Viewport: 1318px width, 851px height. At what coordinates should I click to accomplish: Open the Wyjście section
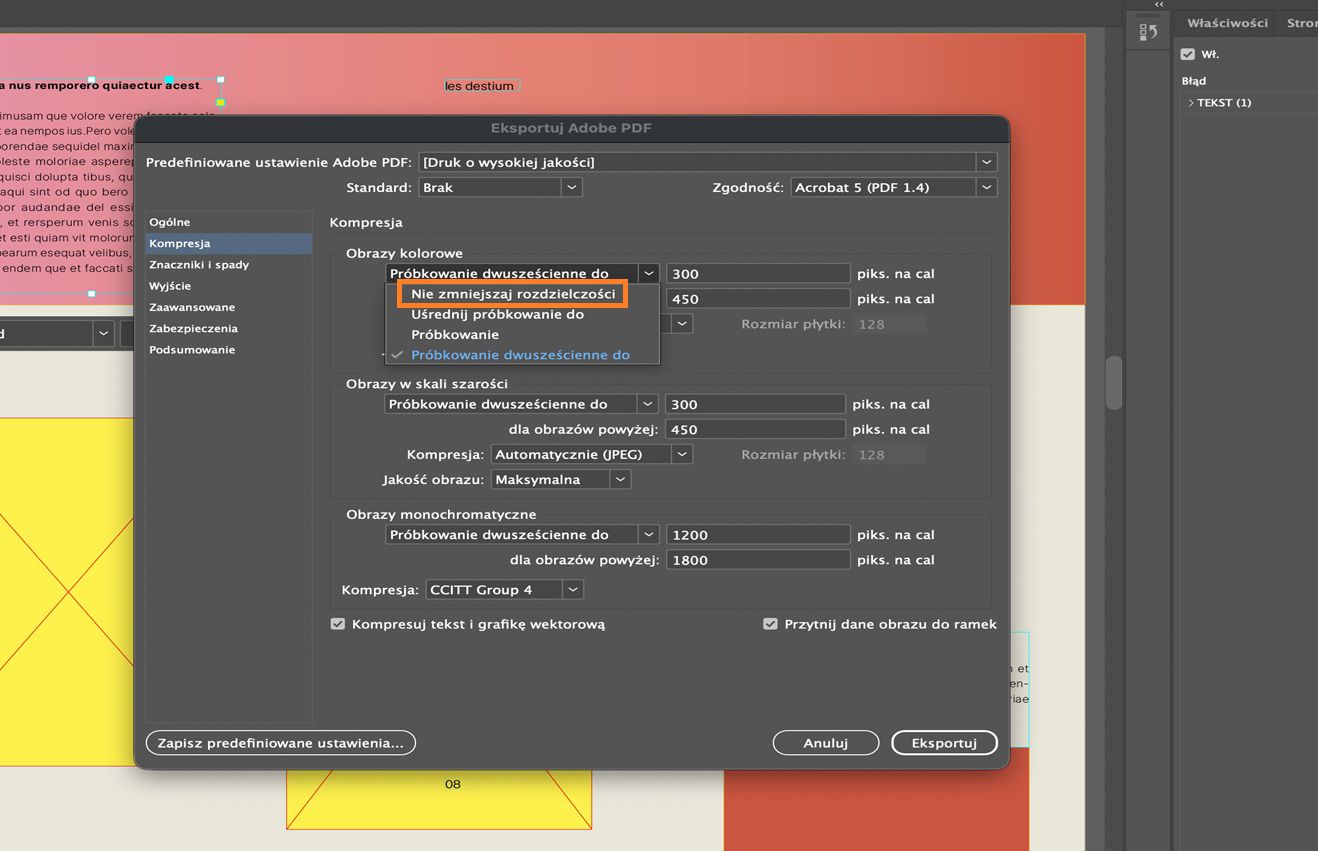click(228, 286)
